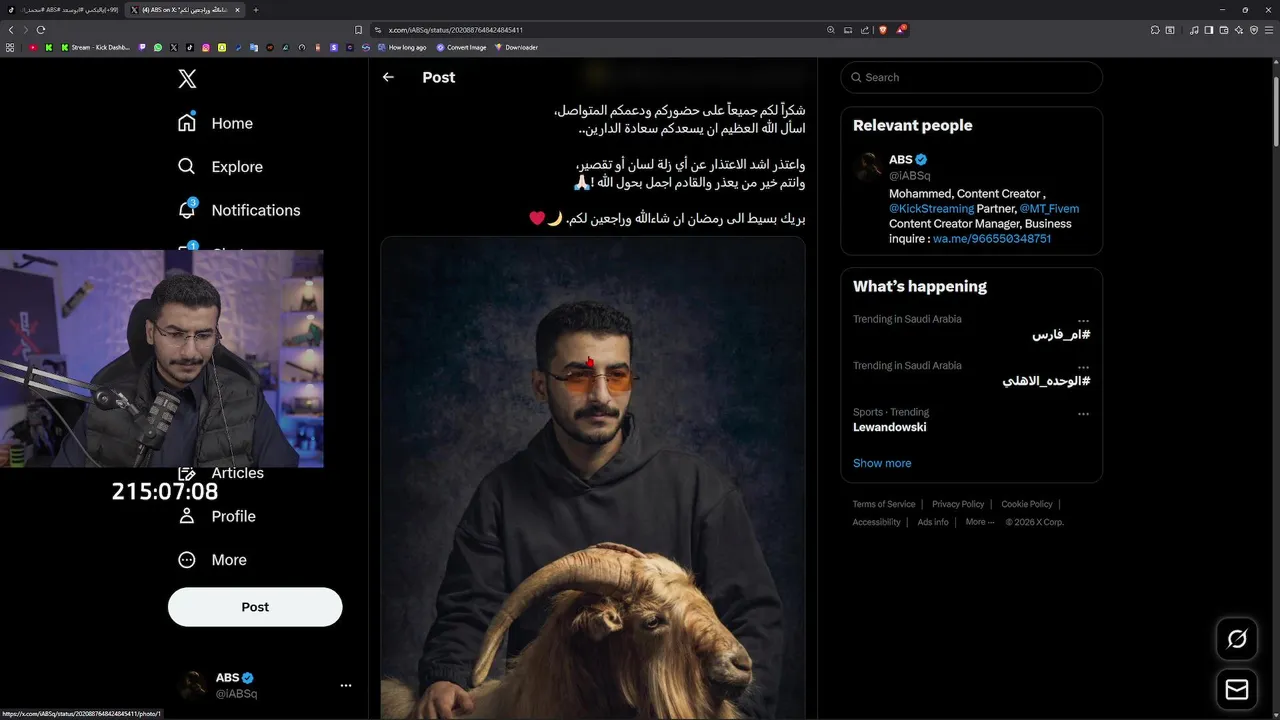Close the ABS on X tab
Image resolution: width=1280 pixels, height=720 pixels.
click(x=237, y=10)
